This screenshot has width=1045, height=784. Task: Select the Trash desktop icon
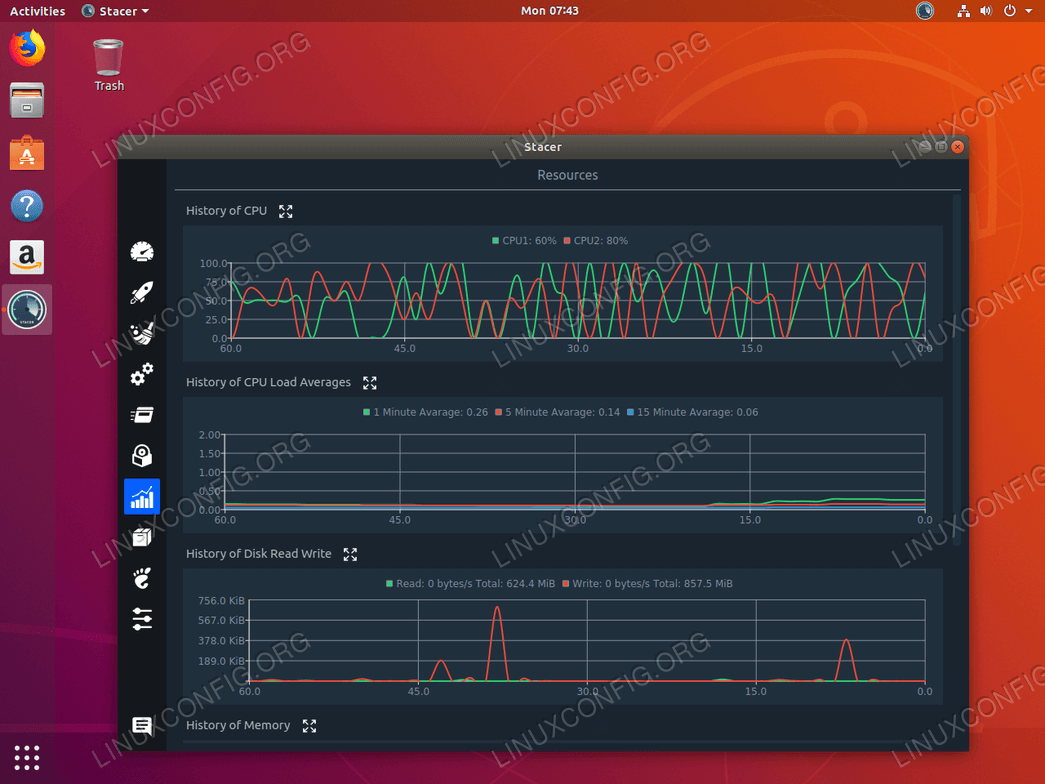point(109,65)
